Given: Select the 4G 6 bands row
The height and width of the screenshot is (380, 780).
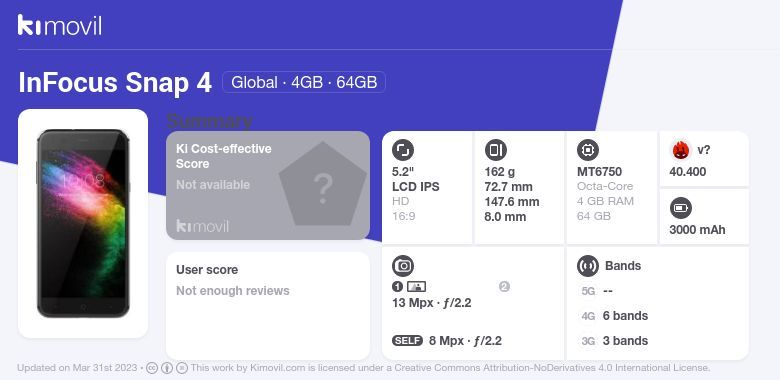Looking at the screenshot, I should coord(614,316).
